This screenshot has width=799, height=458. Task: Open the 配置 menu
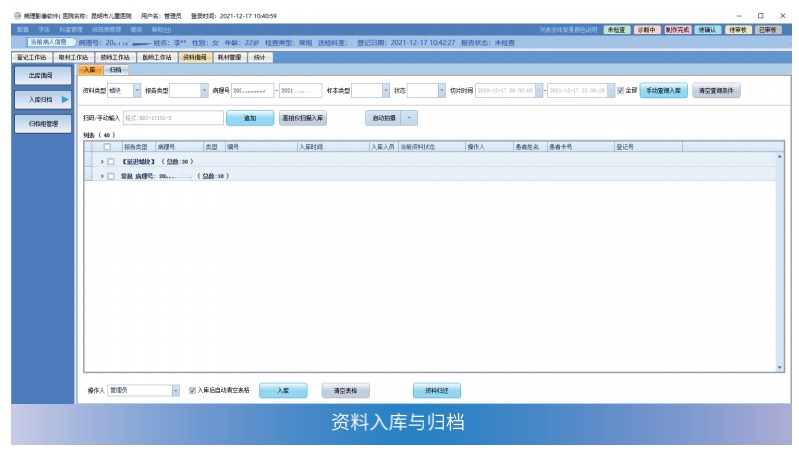22,30
